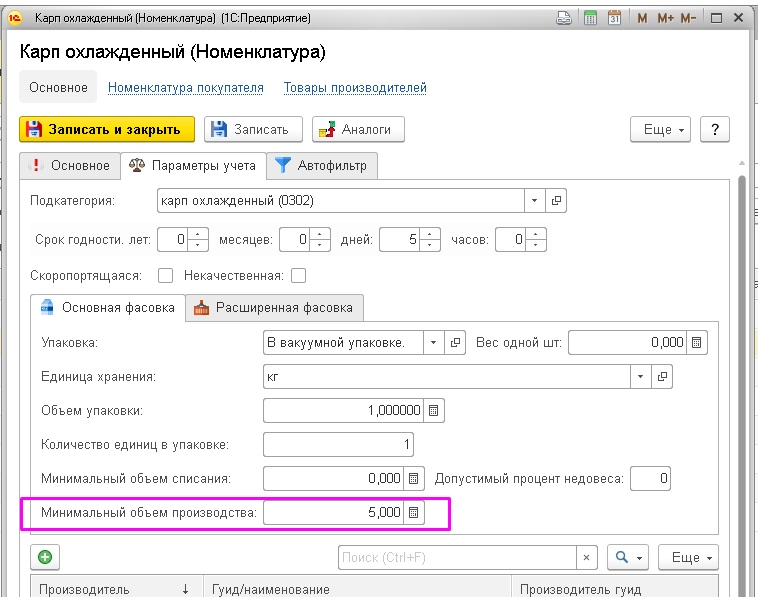Click the Записать button
758x597 pixels.
[253, 129]
